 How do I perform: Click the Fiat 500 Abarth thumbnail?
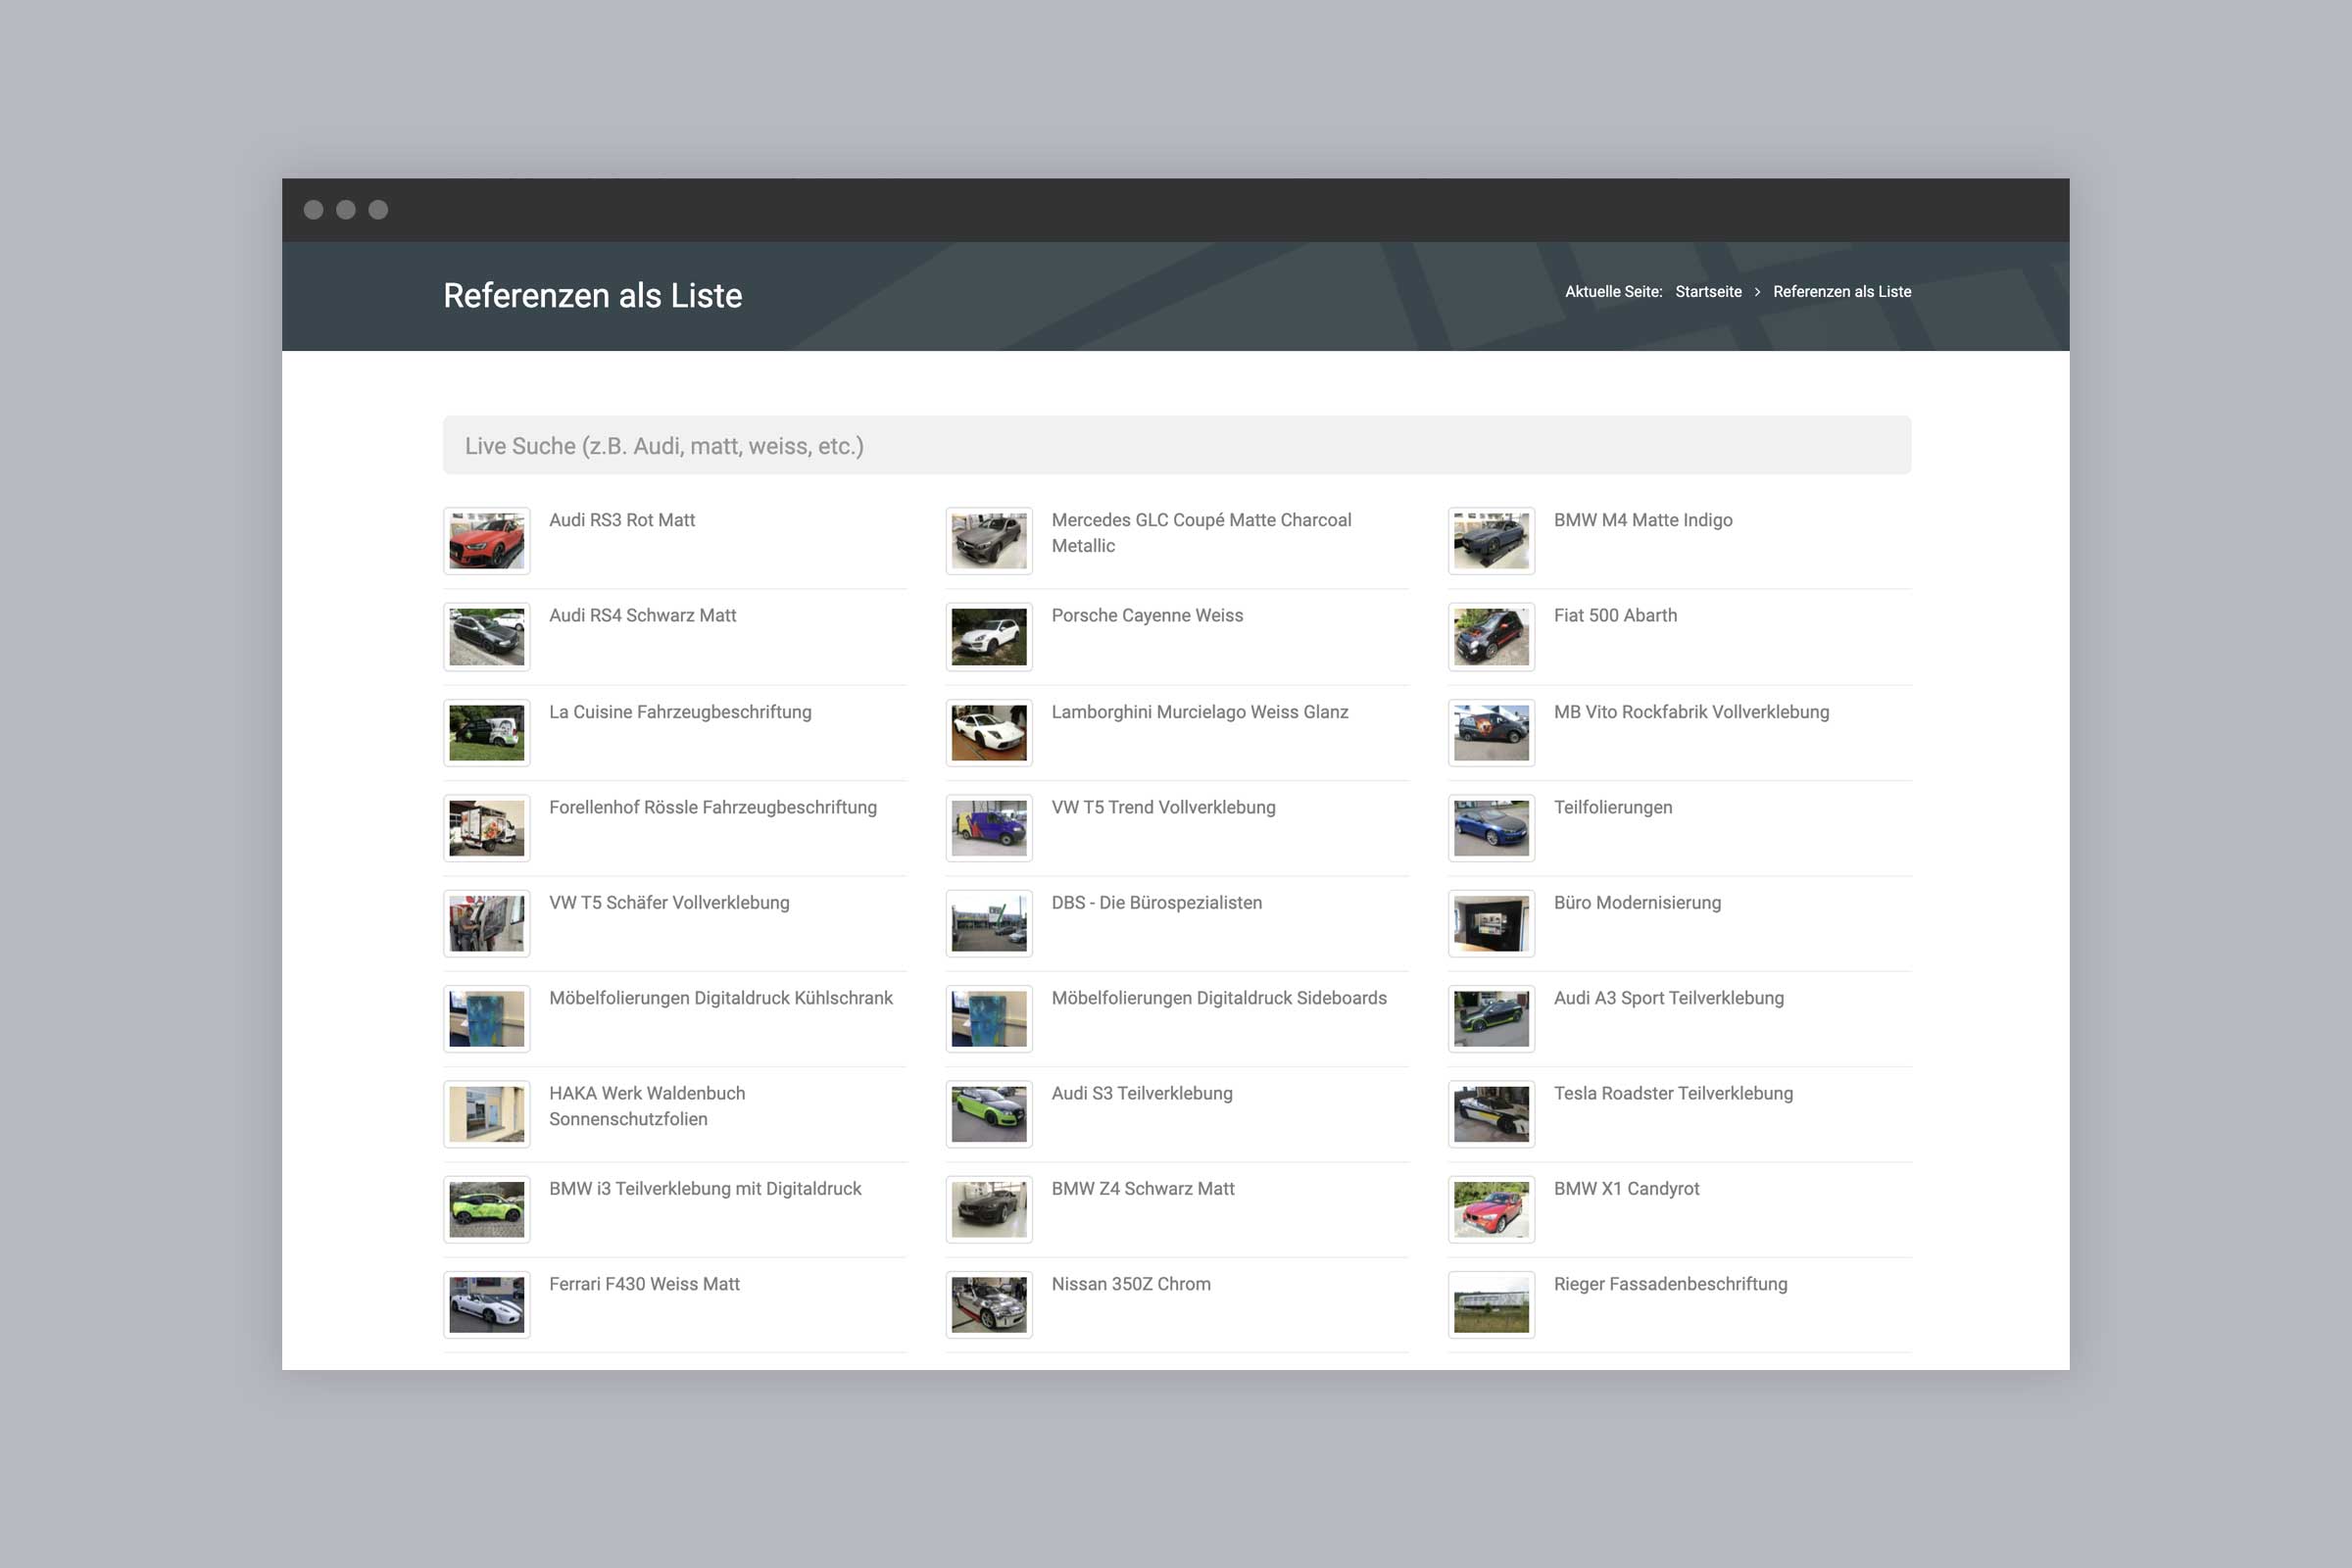click(x=1490, y=637)
